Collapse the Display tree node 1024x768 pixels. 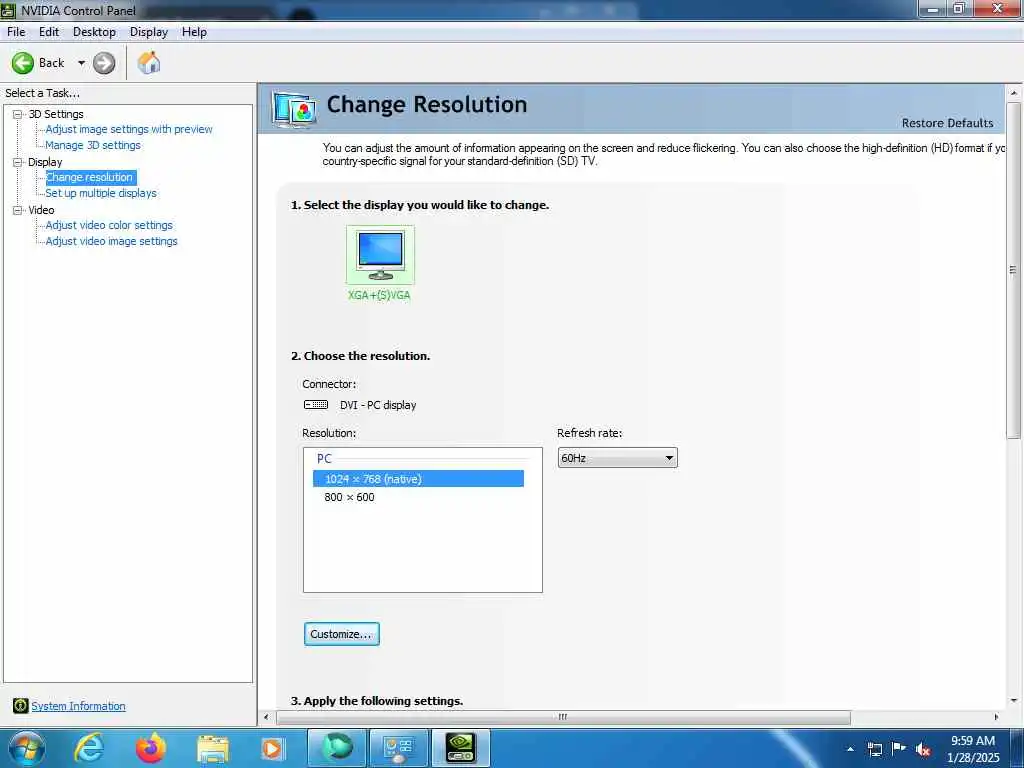click(18, 162)
